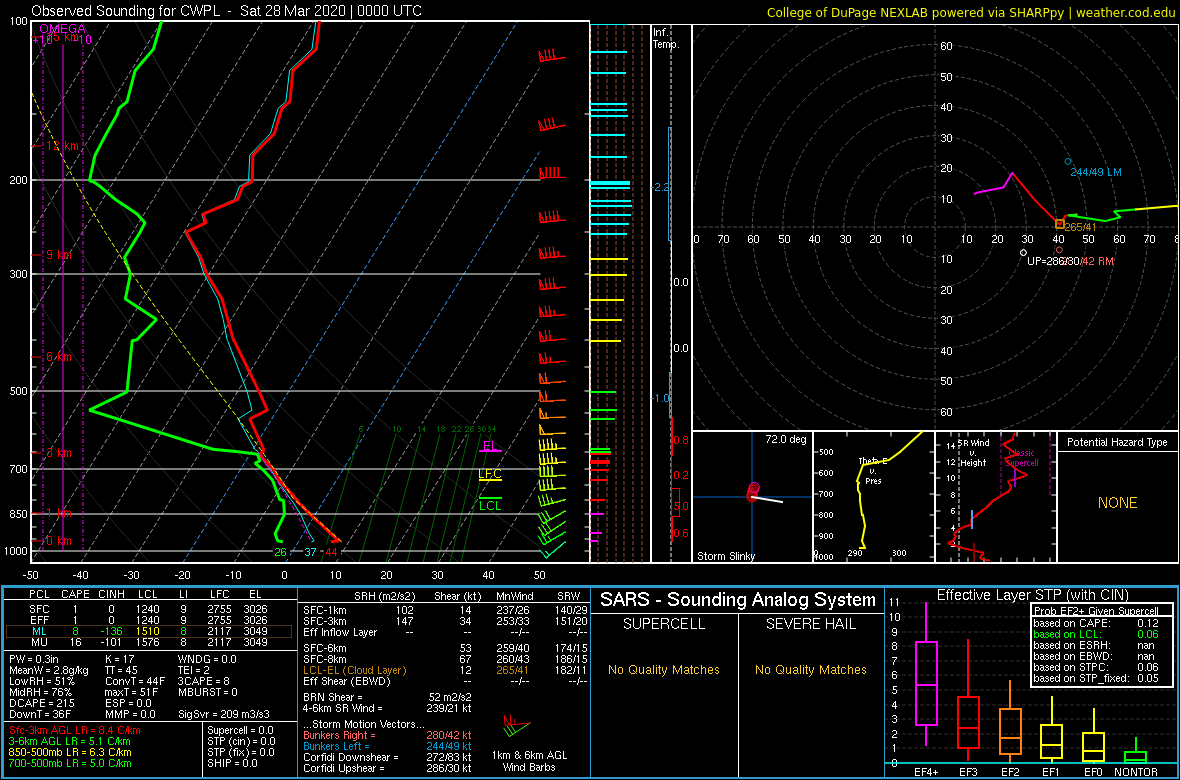Viewport: 1180px width, 780px height.
Task: Click the Effective Layer STP (with CIN) title
Action: point(1031,596)
